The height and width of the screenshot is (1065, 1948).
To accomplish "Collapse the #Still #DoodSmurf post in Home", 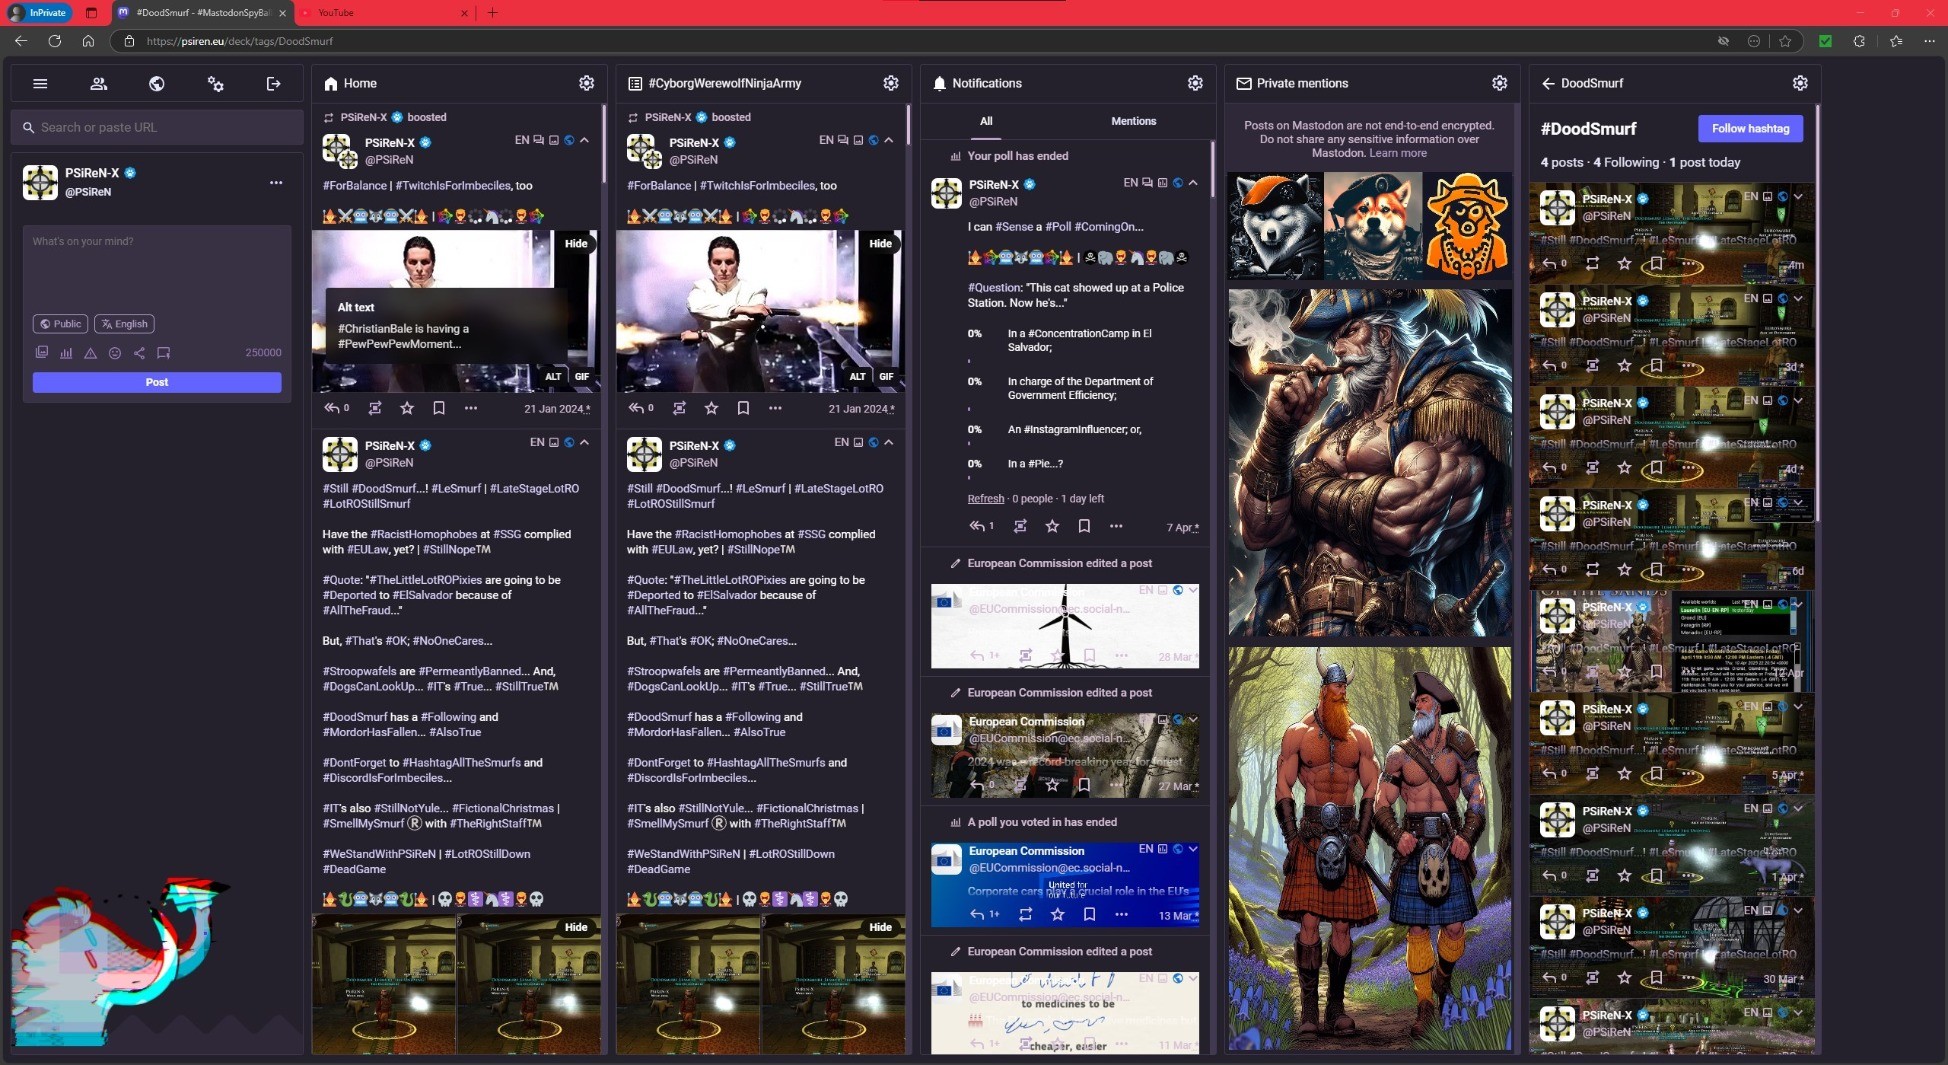I will tap(584, 442).
